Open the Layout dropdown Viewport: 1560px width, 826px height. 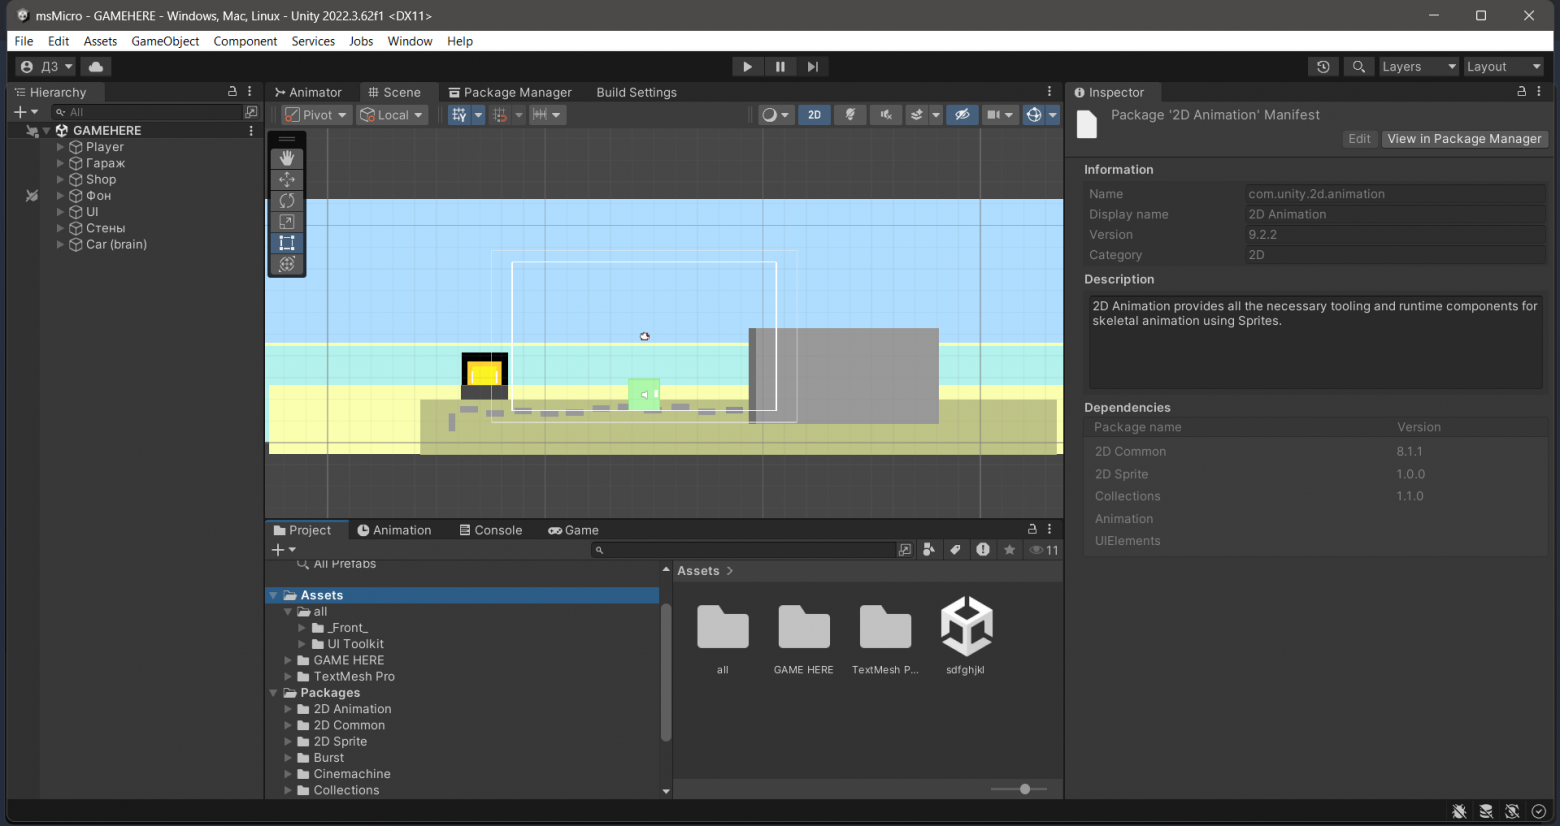pyautogui.click(x=1504, y=67)
